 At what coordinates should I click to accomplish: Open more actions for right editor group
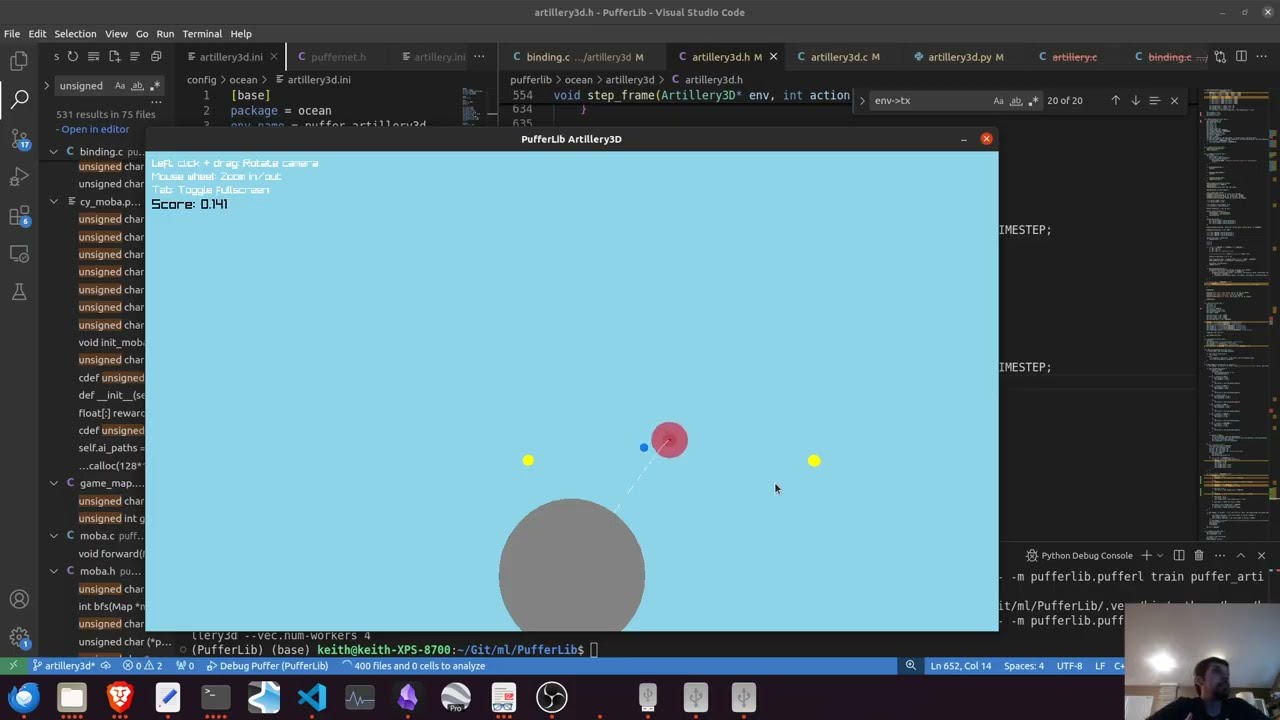(1262, 57)
